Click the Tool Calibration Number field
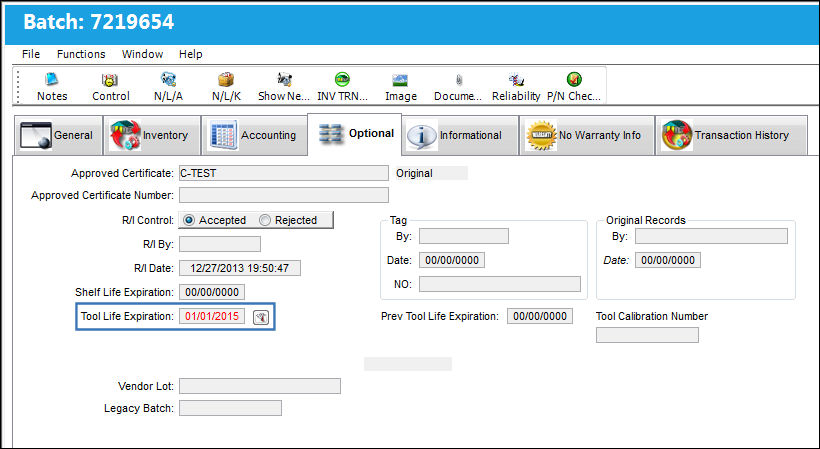 [647, 335]
